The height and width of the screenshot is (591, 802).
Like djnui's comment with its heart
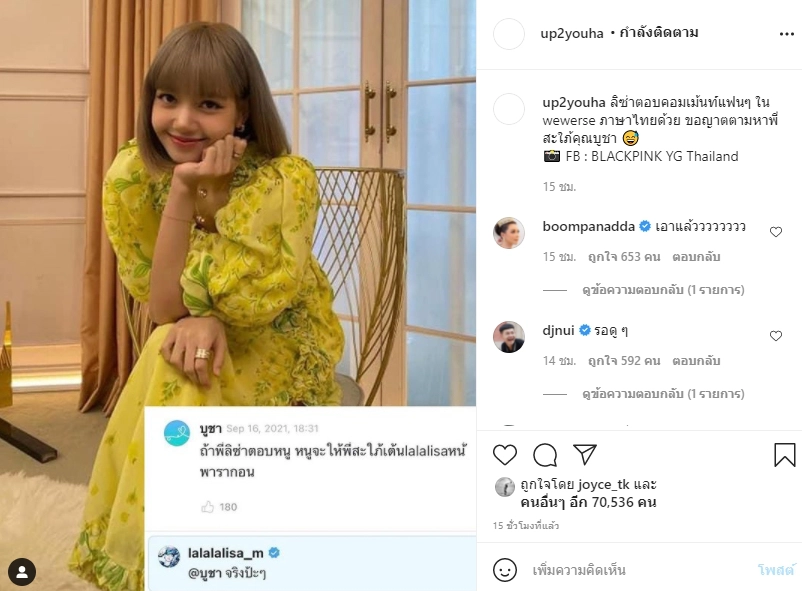pos(776,334)
